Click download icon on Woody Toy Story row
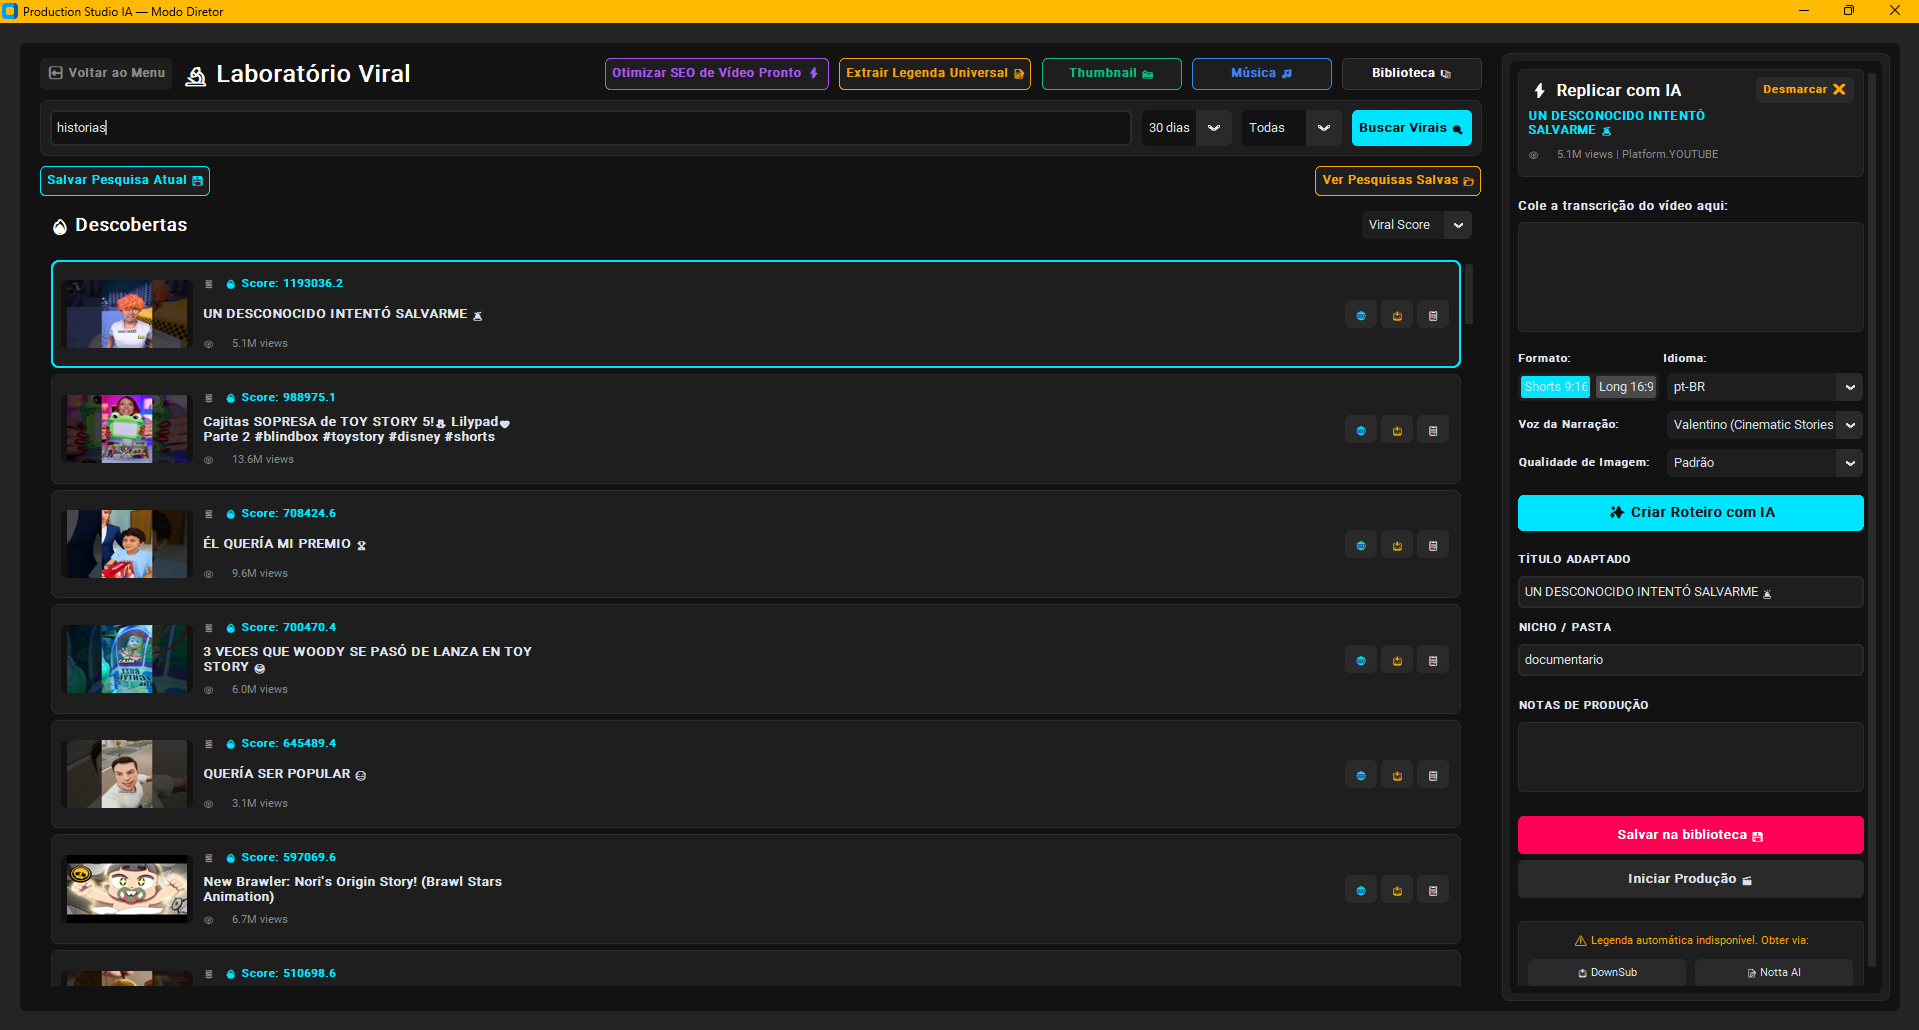Screen dimensions: 1919x1030 click(1397, 660)
